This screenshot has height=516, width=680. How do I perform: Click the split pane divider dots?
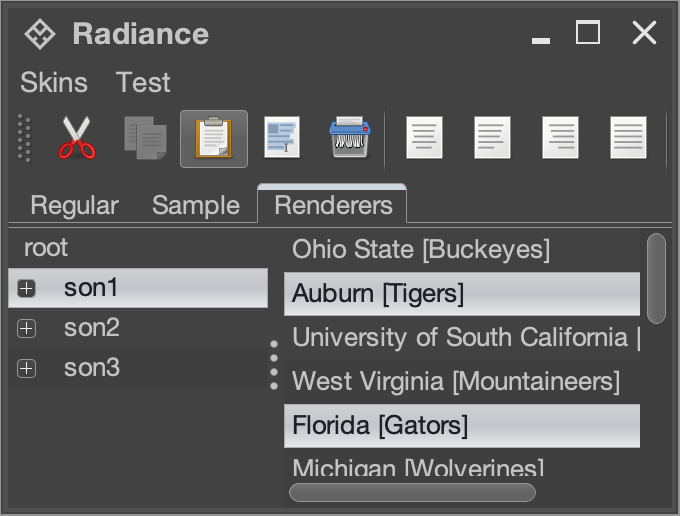point(274,365)
